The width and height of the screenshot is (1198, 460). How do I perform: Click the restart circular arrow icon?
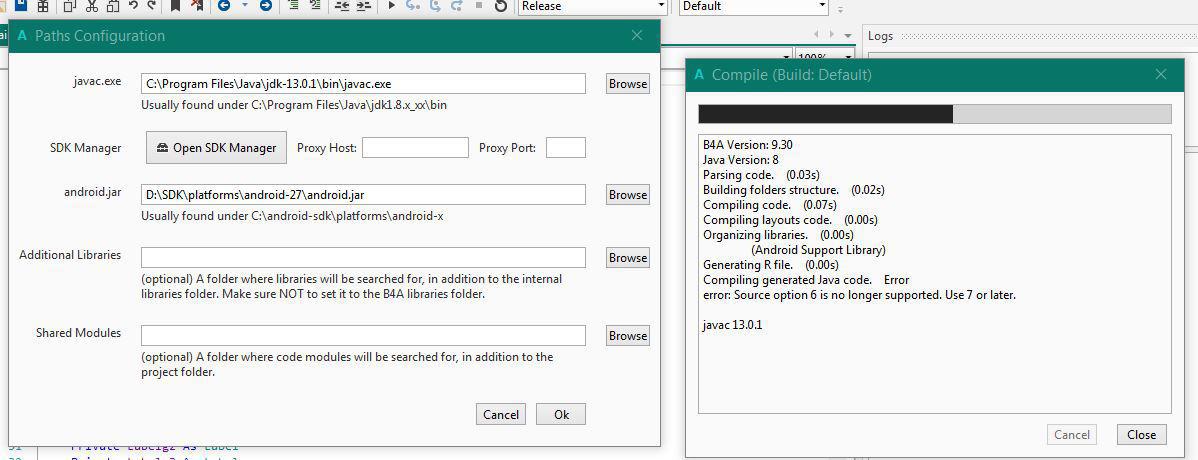point(500,6)
